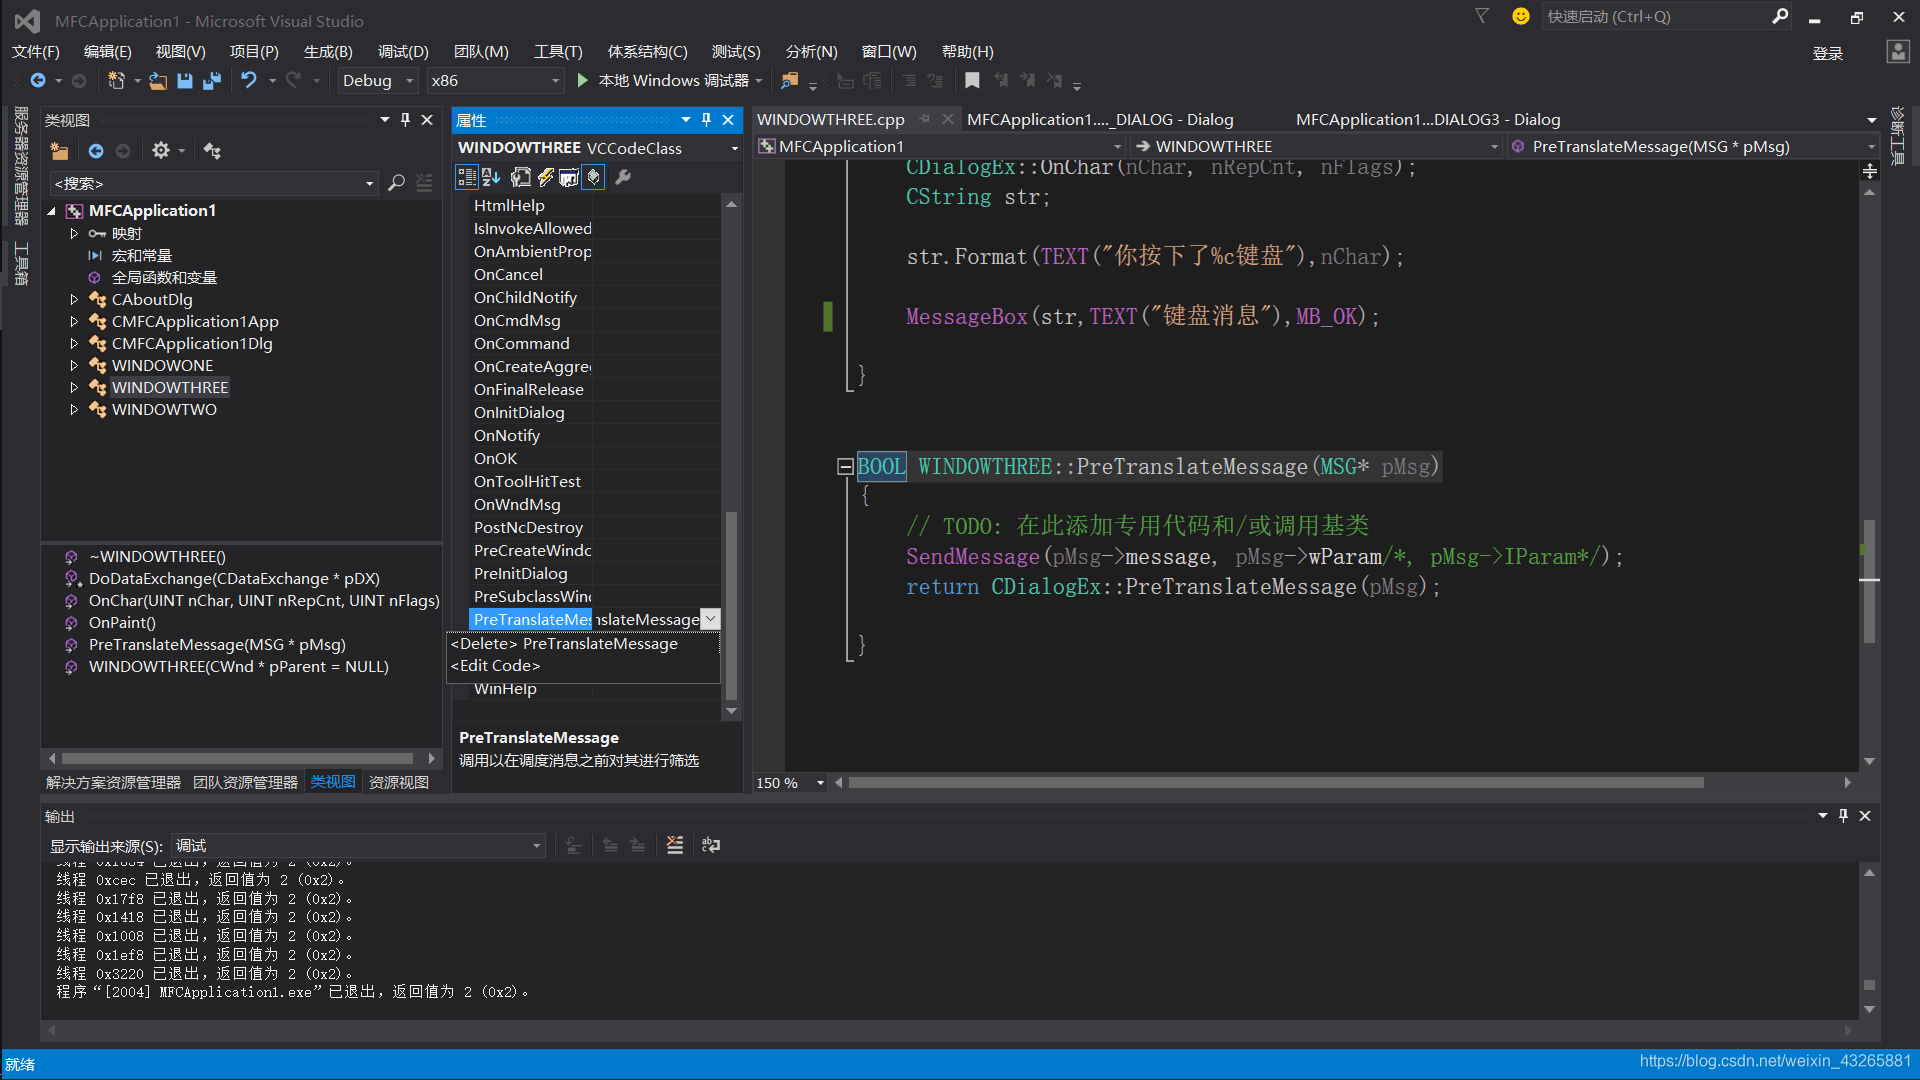
Task: Click the Open File folder icon
Action: tap(158, 80)
